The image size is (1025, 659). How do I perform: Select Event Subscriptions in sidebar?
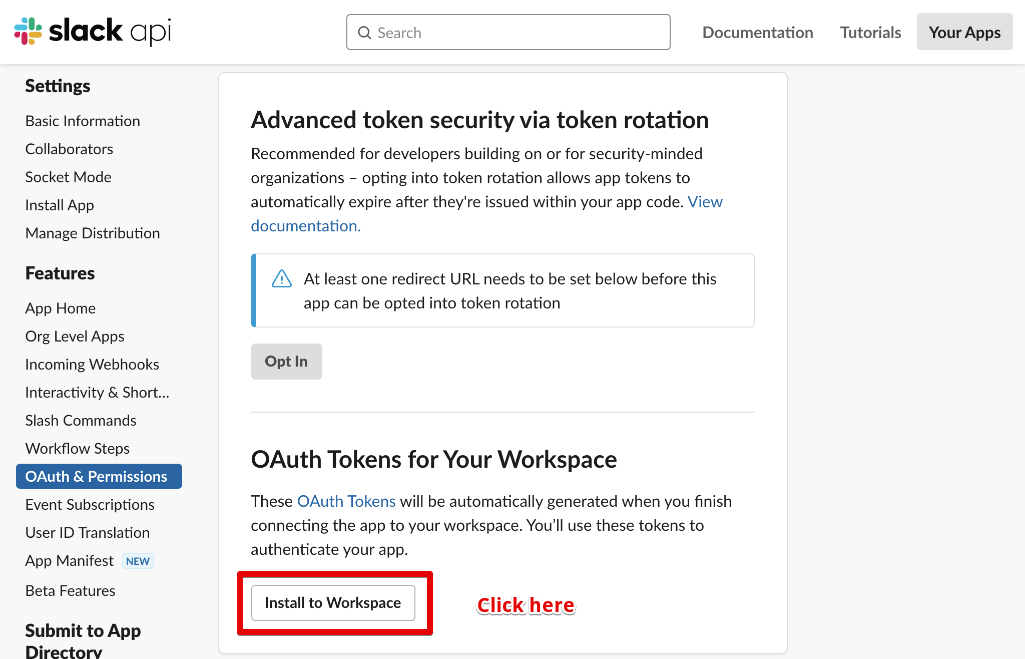click(90, 505)
